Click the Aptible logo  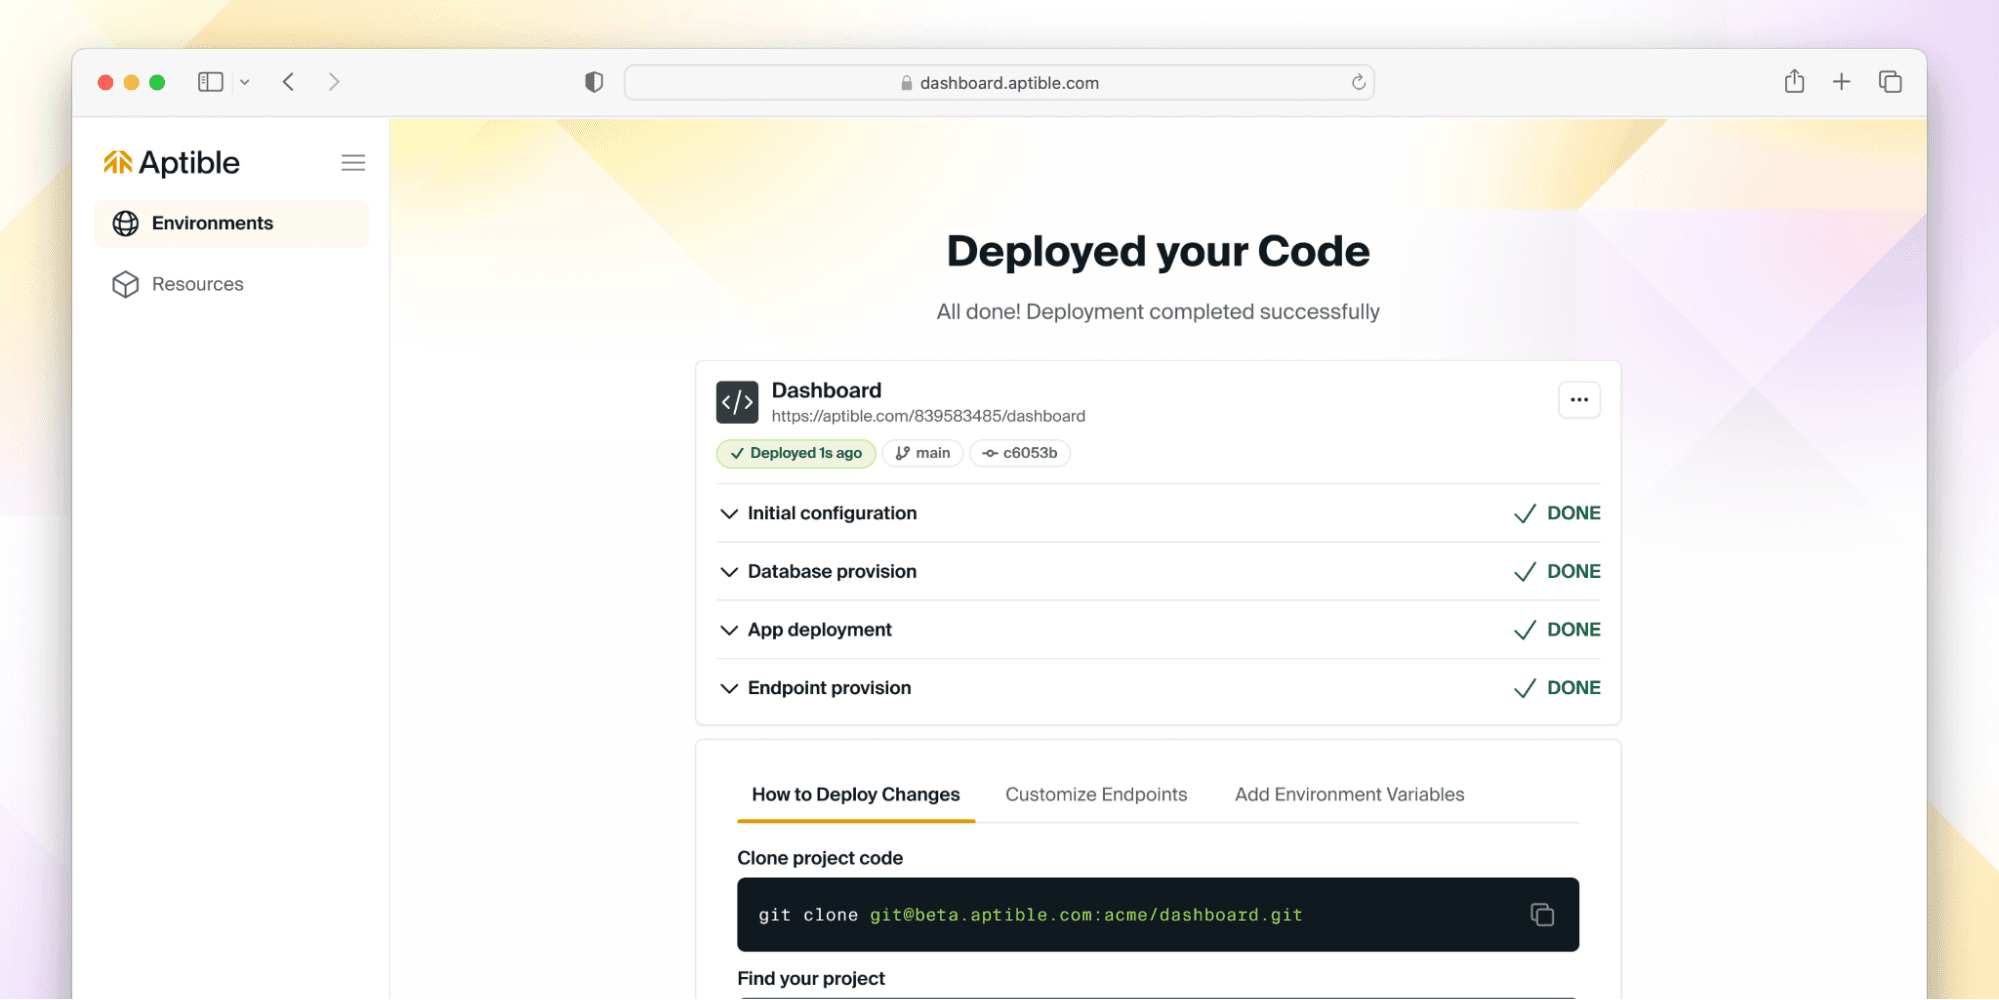pyautogui.click(x=171, y=162)
